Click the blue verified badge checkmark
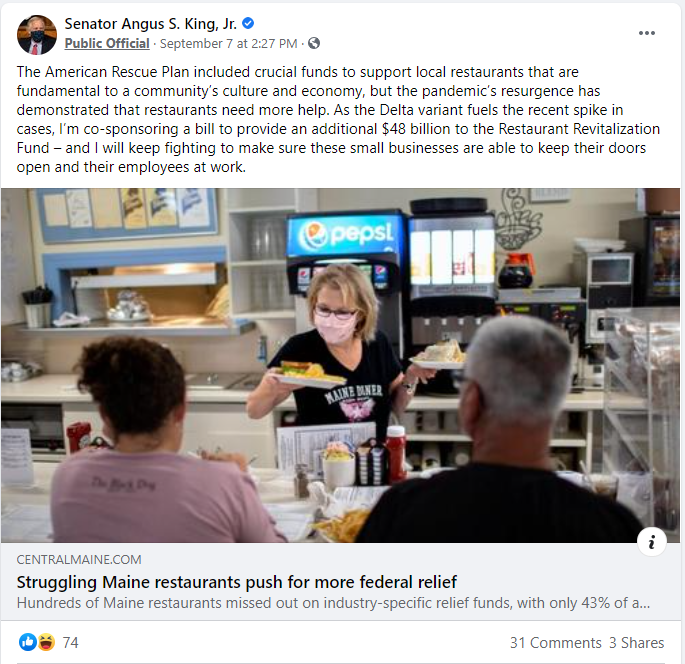This screenshot has width=685, height=664. [248, 23]
